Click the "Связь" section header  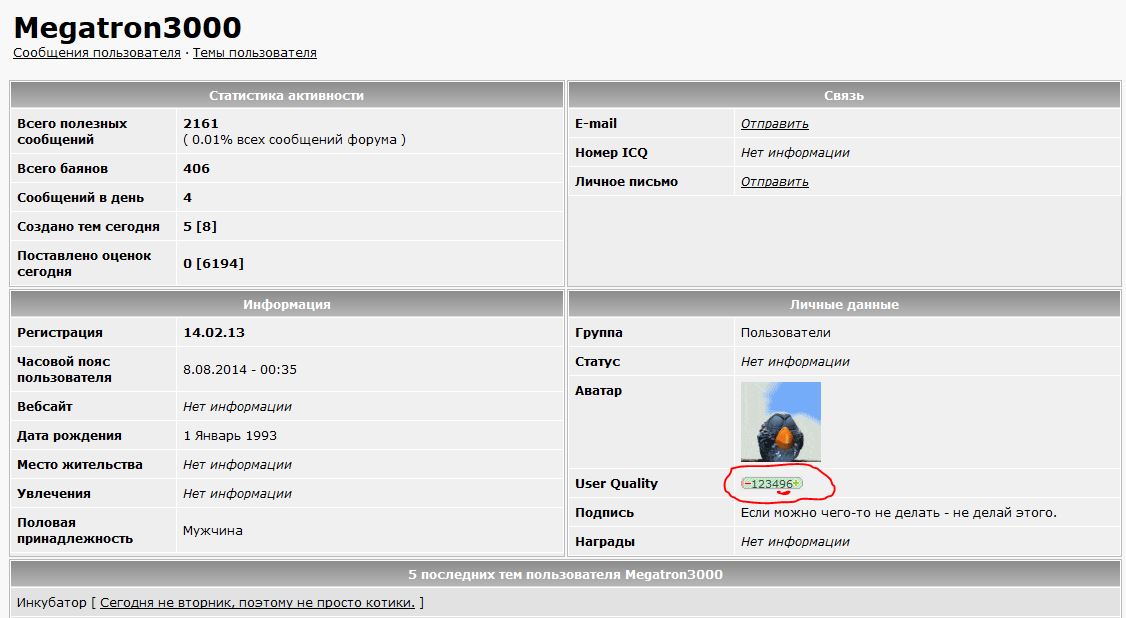pyautogui.click(x=844, y=95)
